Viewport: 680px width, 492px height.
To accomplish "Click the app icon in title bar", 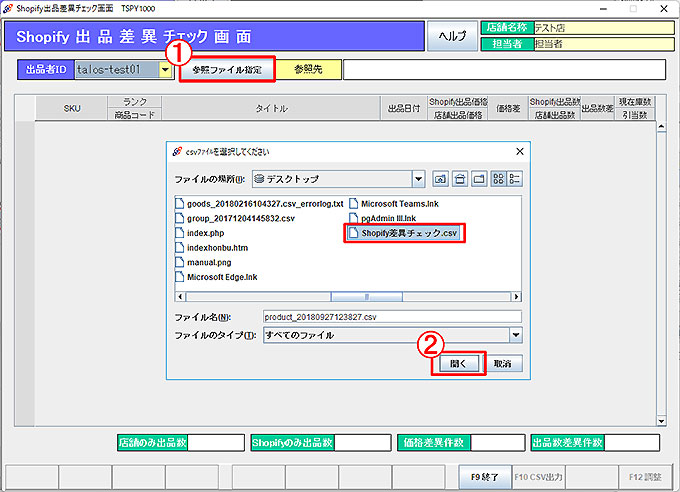I will click(x=7, y=8).
